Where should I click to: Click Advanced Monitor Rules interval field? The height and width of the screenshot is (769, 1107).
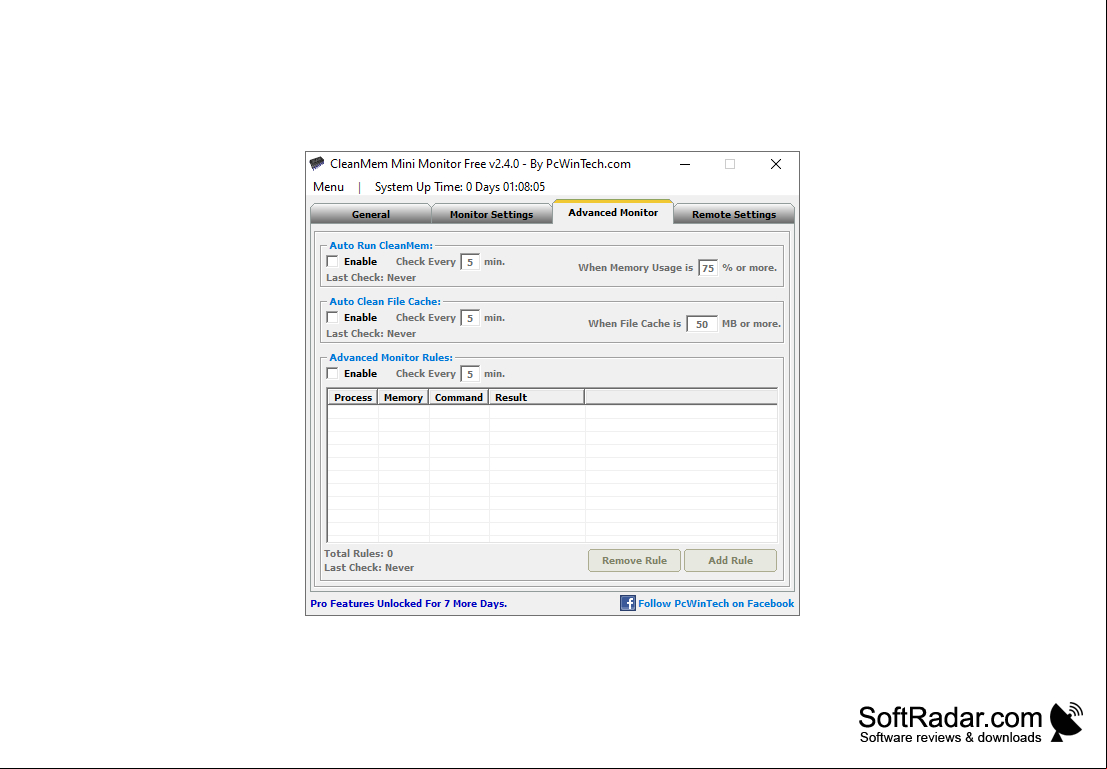click(470, 374)
